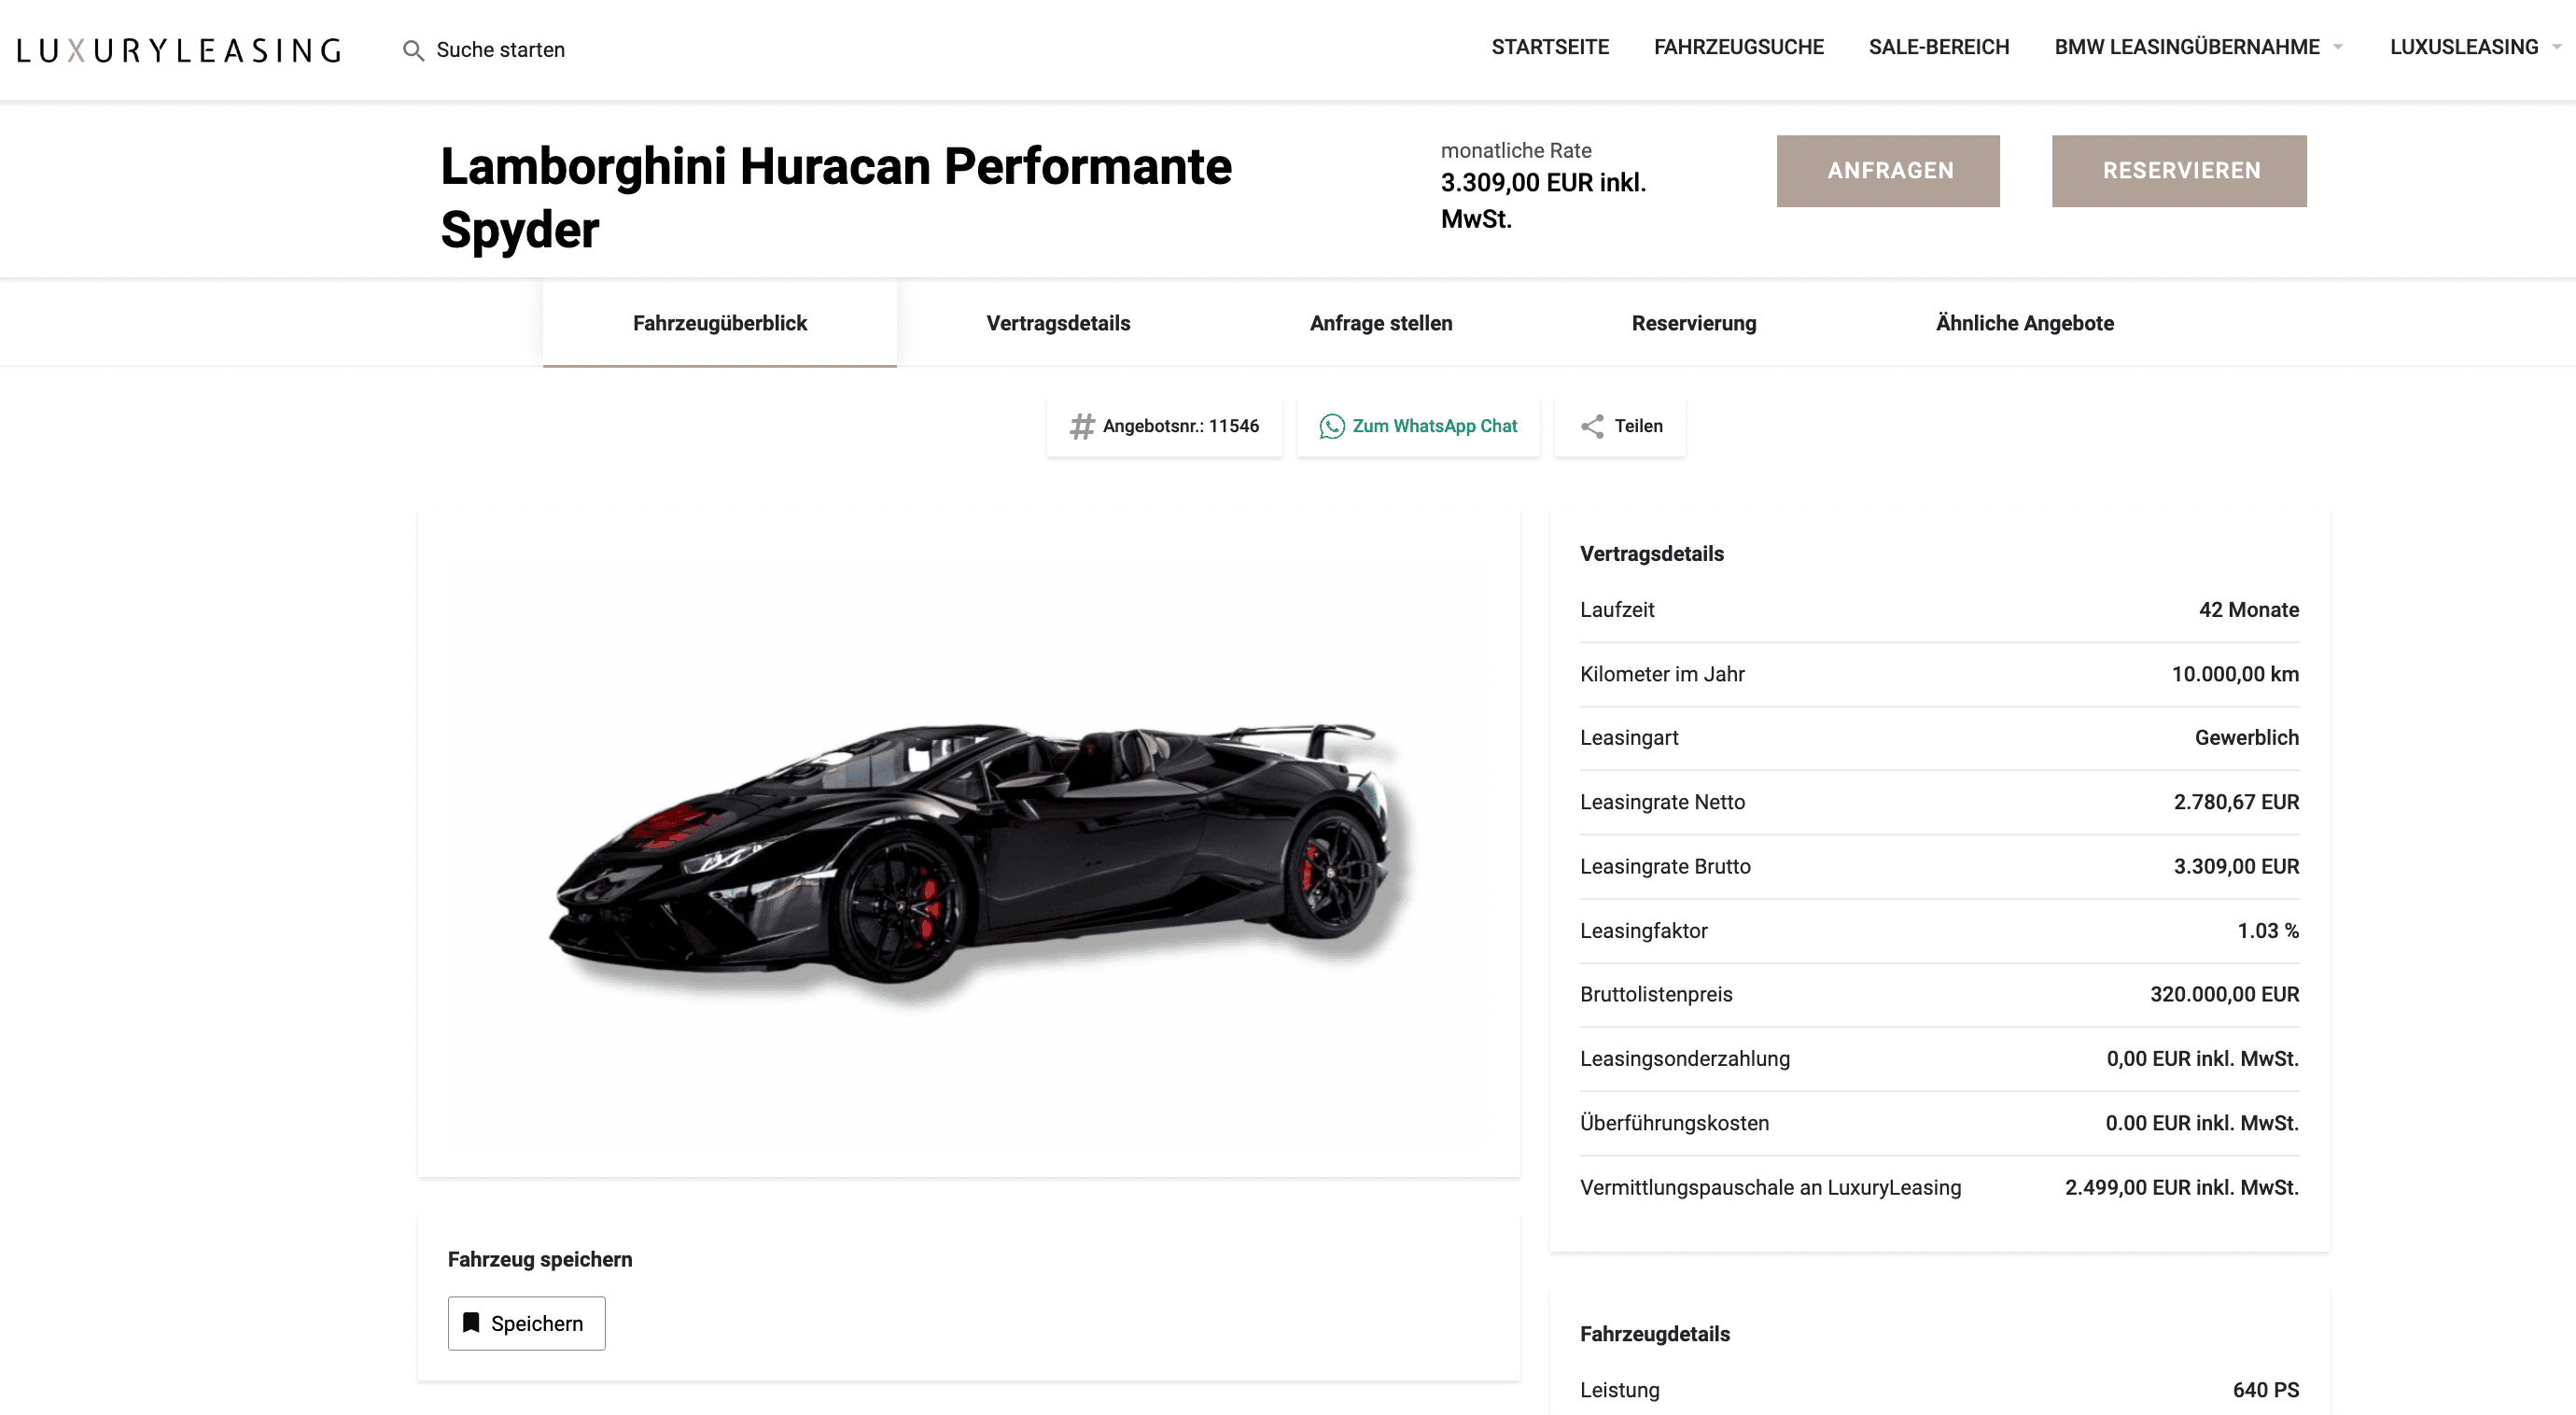Click the 10.000,00 km value
The height and width of the screenshot is (1415, 2576).
point(2235,674)
